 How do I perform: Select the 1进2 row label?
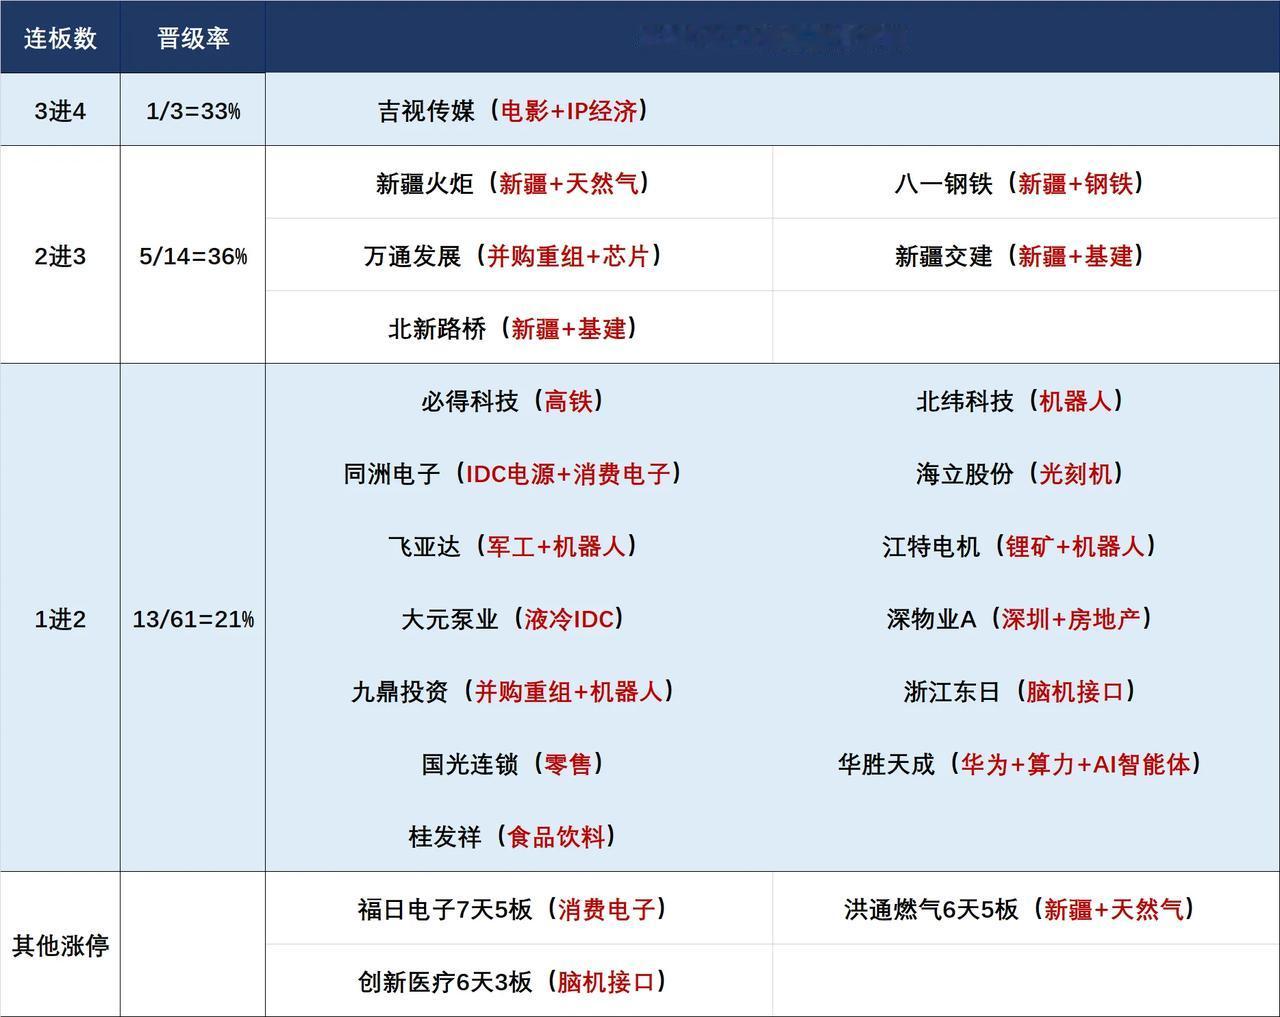tap(60, 619)
